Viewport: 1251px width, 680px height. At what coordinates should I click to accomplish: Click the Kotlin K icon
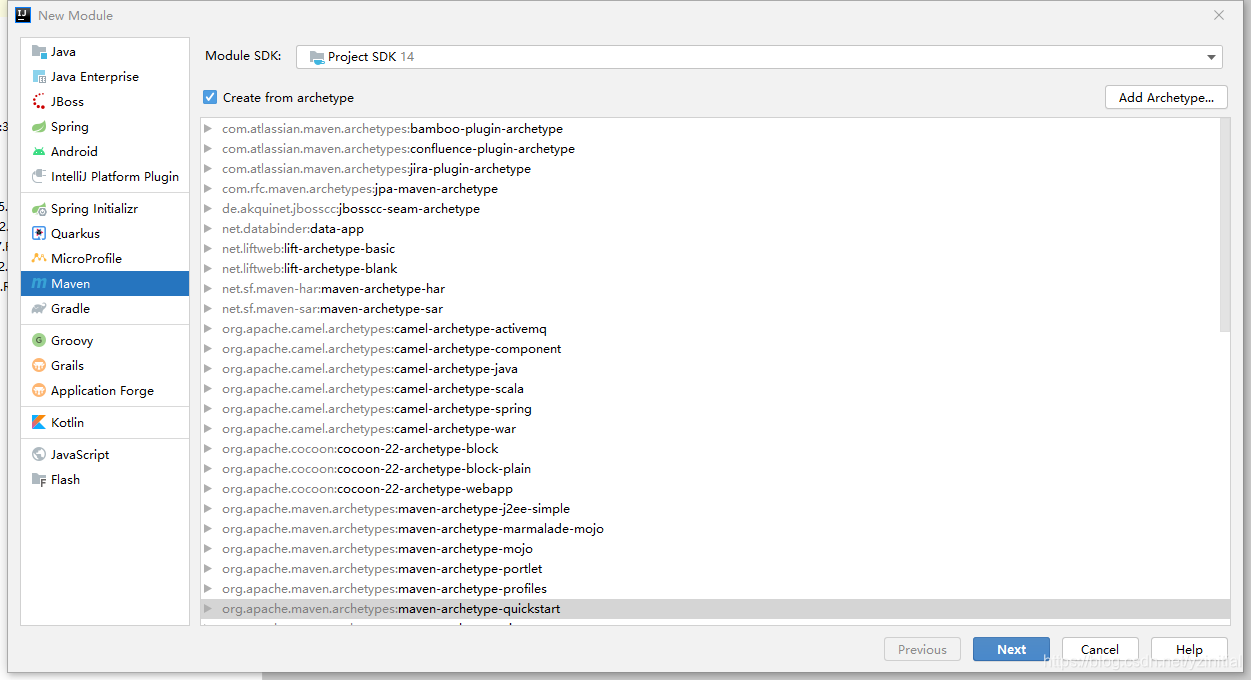tap(39, 423)
